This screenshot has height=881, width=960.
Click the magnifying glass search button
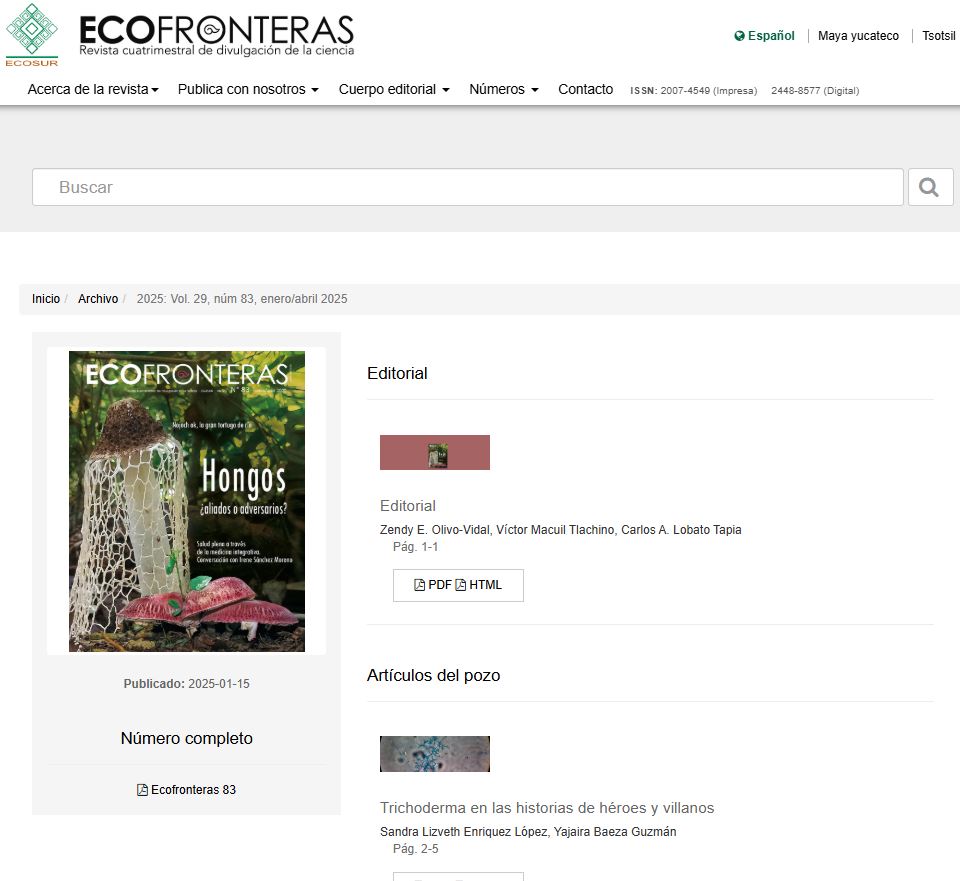tap(930, 187)
